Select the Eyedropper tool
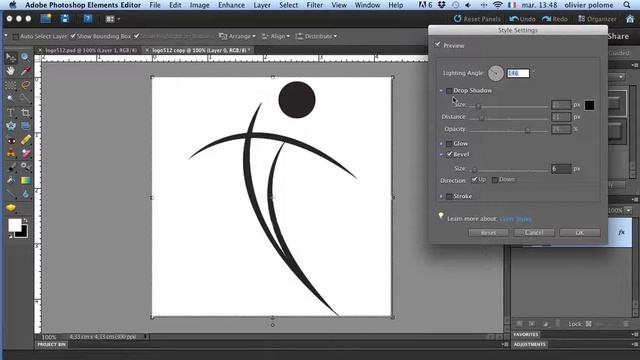Image resolution: width=640 pixels, height=360 pixels. click(x=25, y=71)
